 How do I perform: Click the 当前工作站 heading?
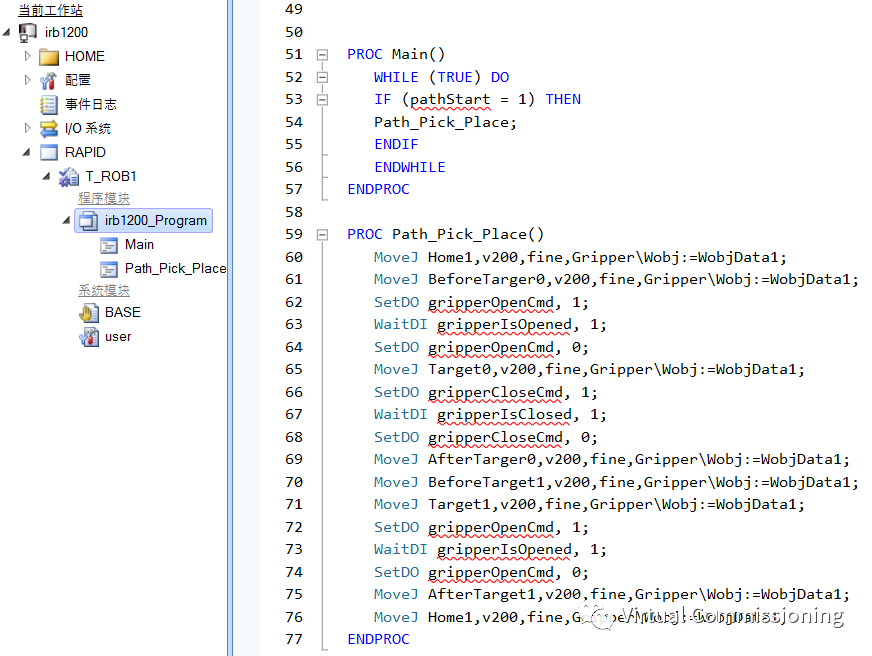click(51, 10)
